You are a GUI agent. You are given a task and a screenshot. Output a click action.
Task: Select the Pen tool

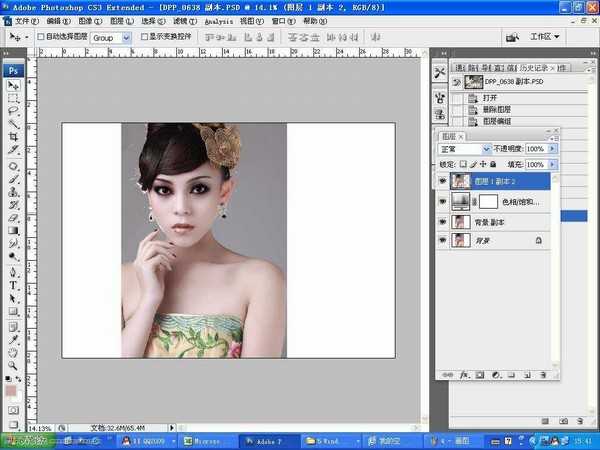pos(14,270)
